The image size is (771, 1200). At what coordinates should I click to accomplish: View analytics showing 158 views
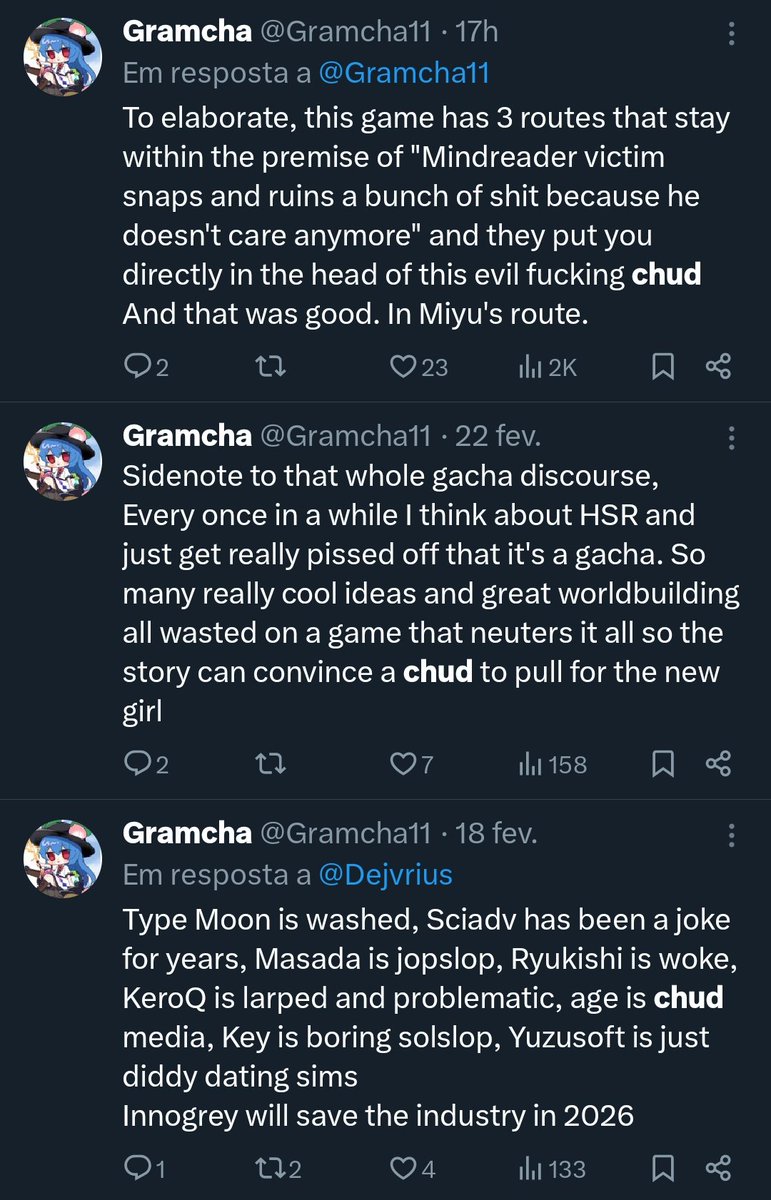coord(552,765)
